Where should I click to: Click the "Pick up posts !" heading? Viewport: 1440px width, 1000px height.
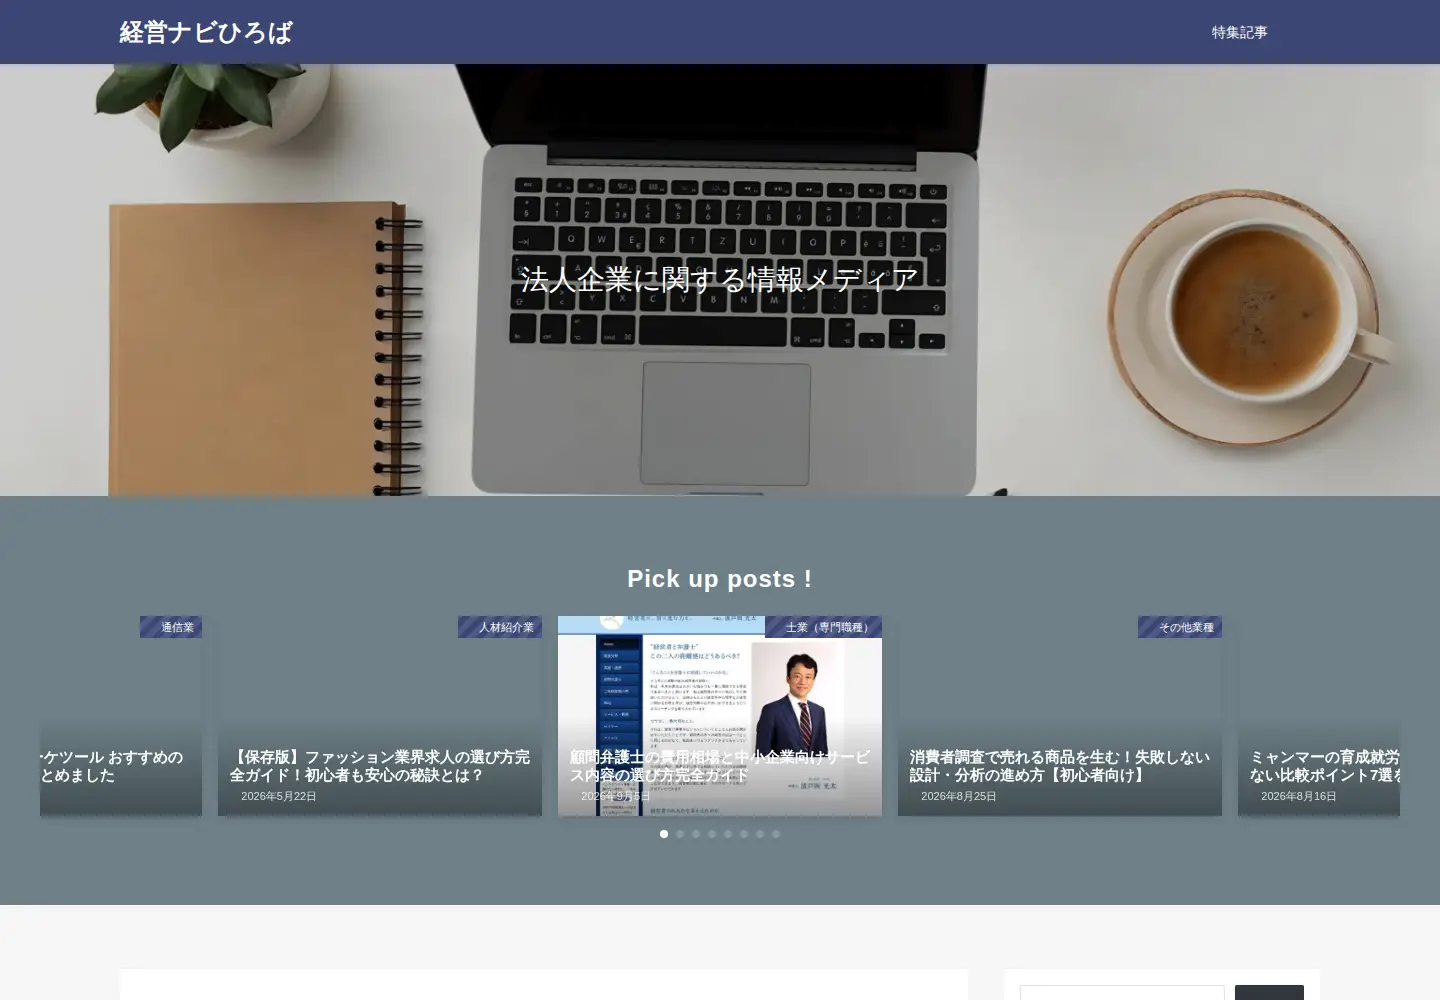pyautogui.click(x=720, y=579)
